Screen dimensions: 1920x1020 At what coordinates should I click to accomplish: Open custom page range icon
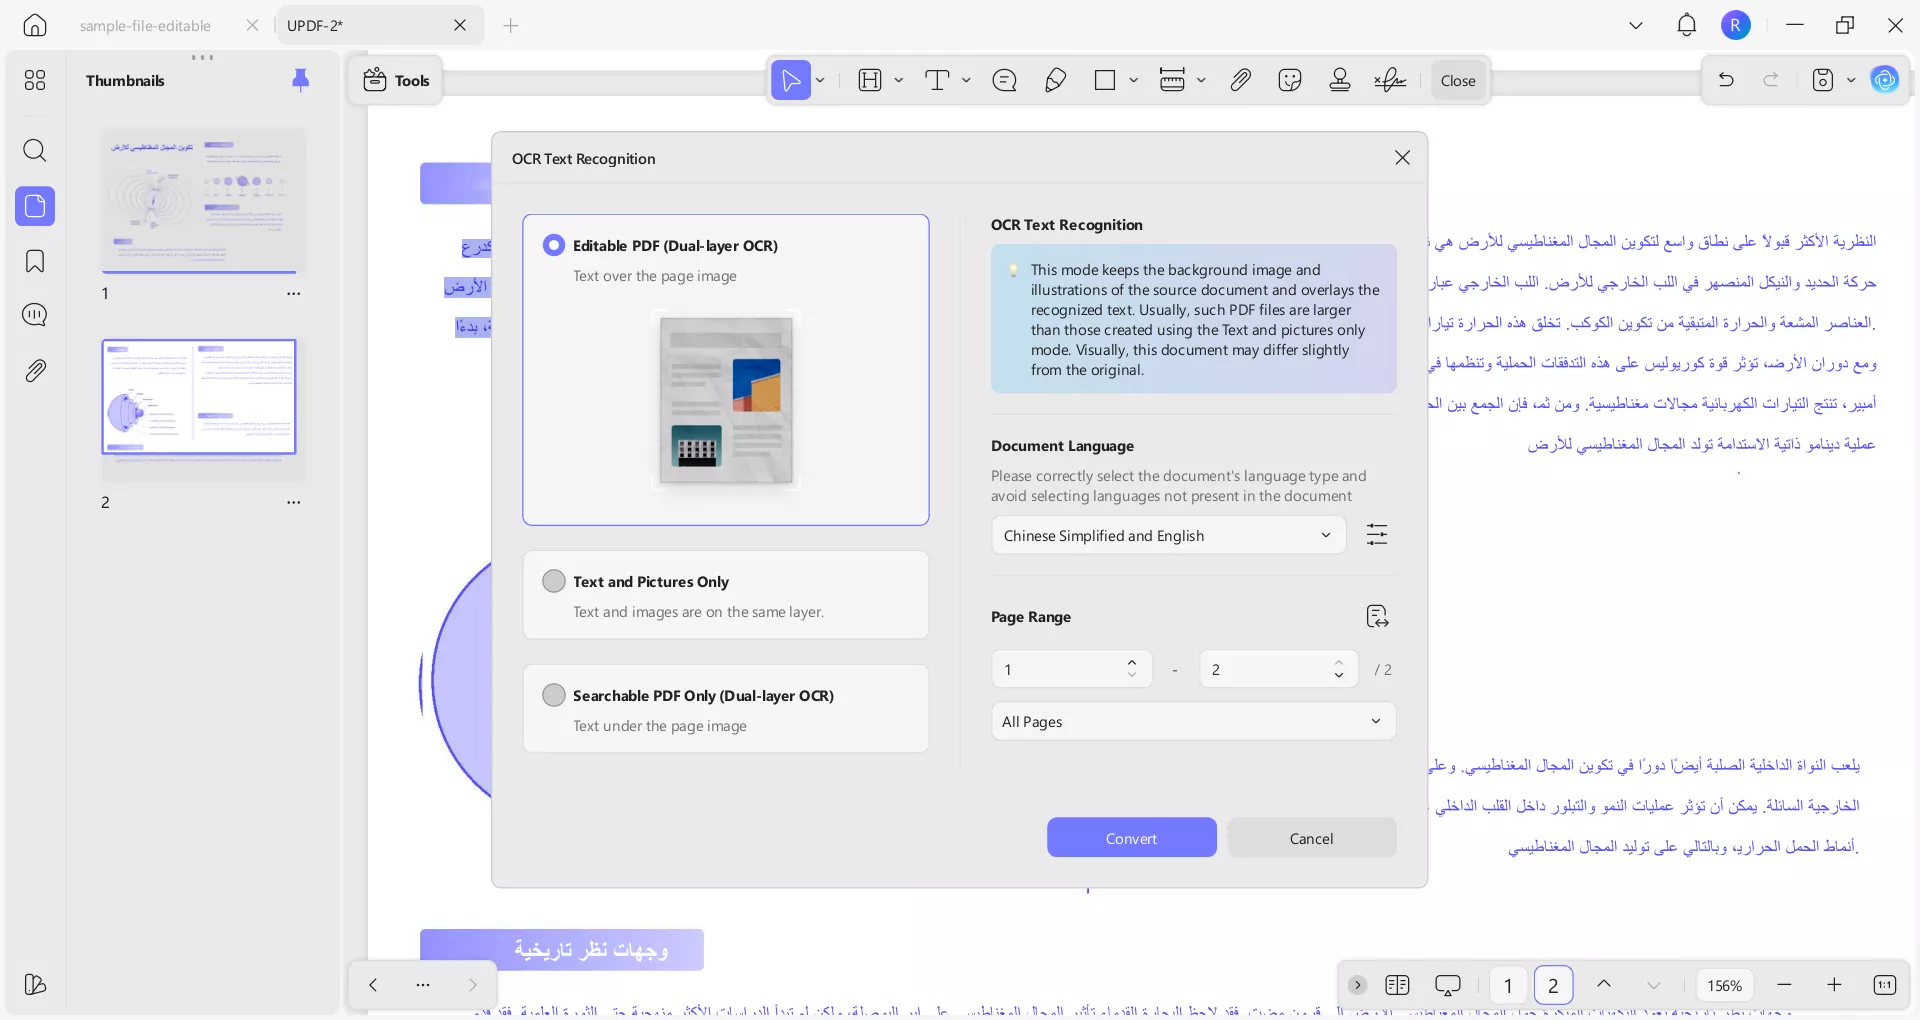pos(1377,617)
